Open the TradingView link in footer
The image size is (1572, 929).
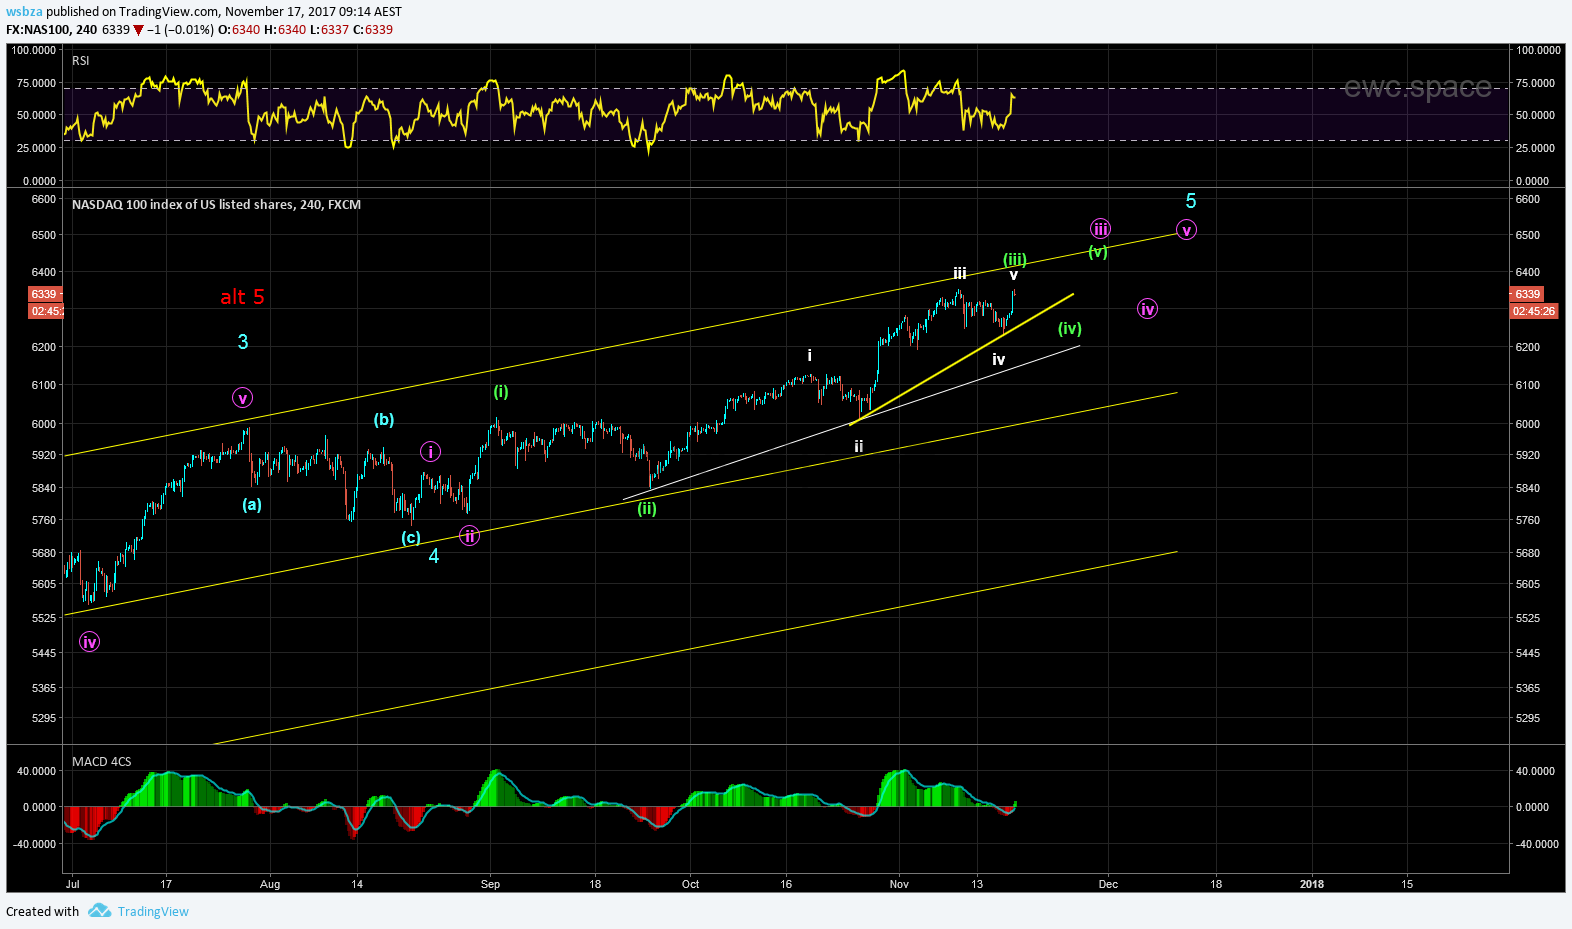coord(153,912)
